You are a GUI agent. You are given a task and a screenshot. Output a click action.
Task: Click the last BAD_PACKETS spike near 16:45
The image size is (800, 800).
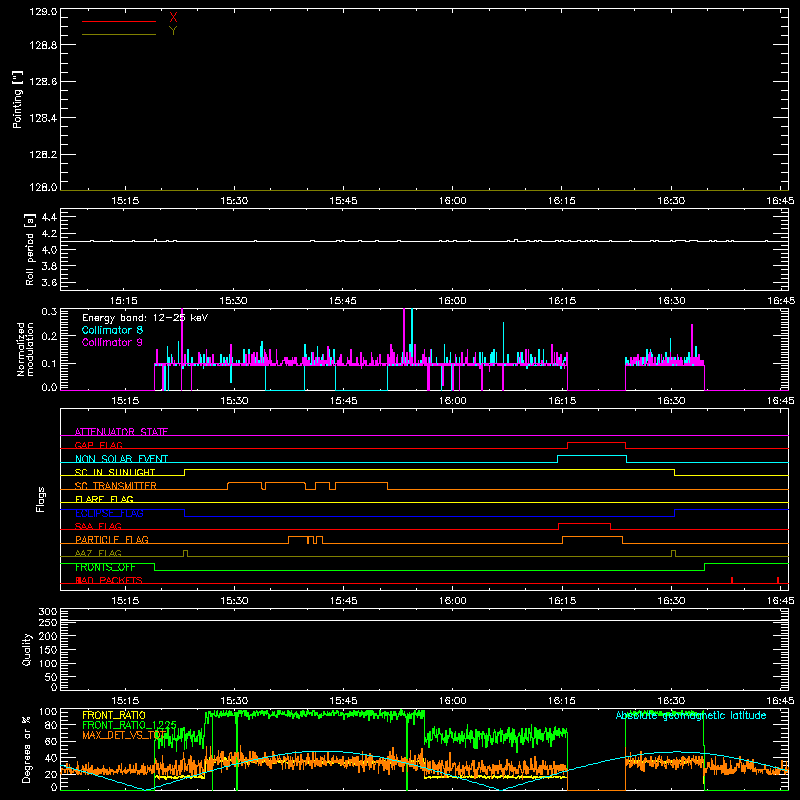coord(778,580)
